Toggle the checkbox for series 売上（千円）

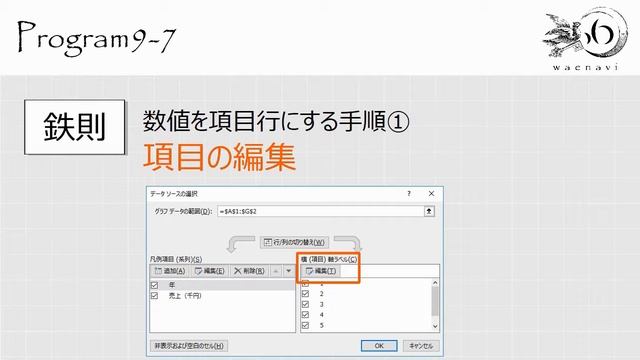(154, 296)
